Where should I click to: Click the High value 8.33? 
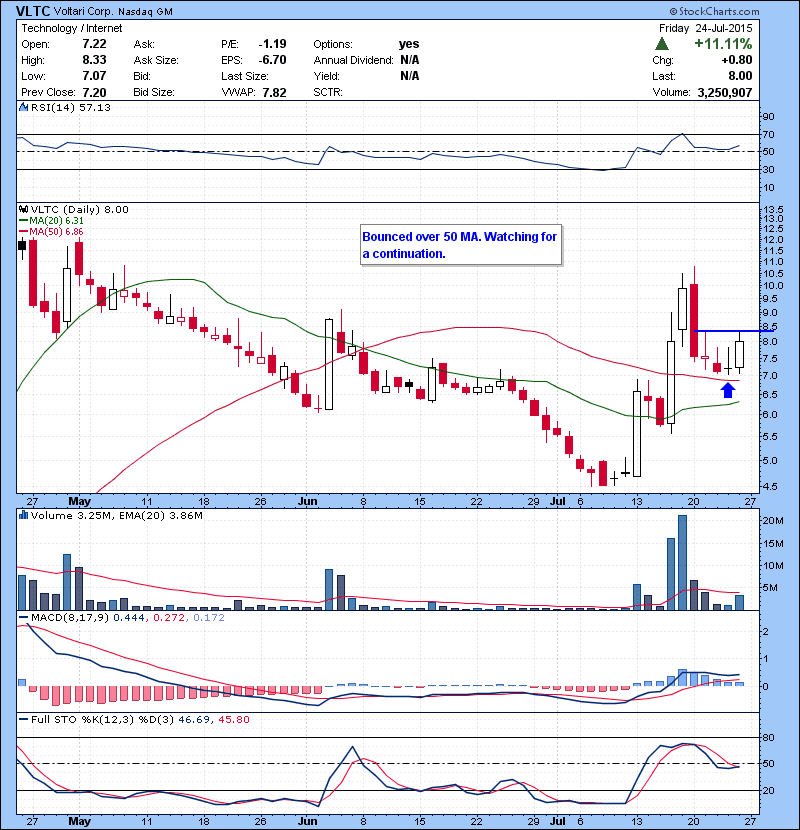point(94,60)
